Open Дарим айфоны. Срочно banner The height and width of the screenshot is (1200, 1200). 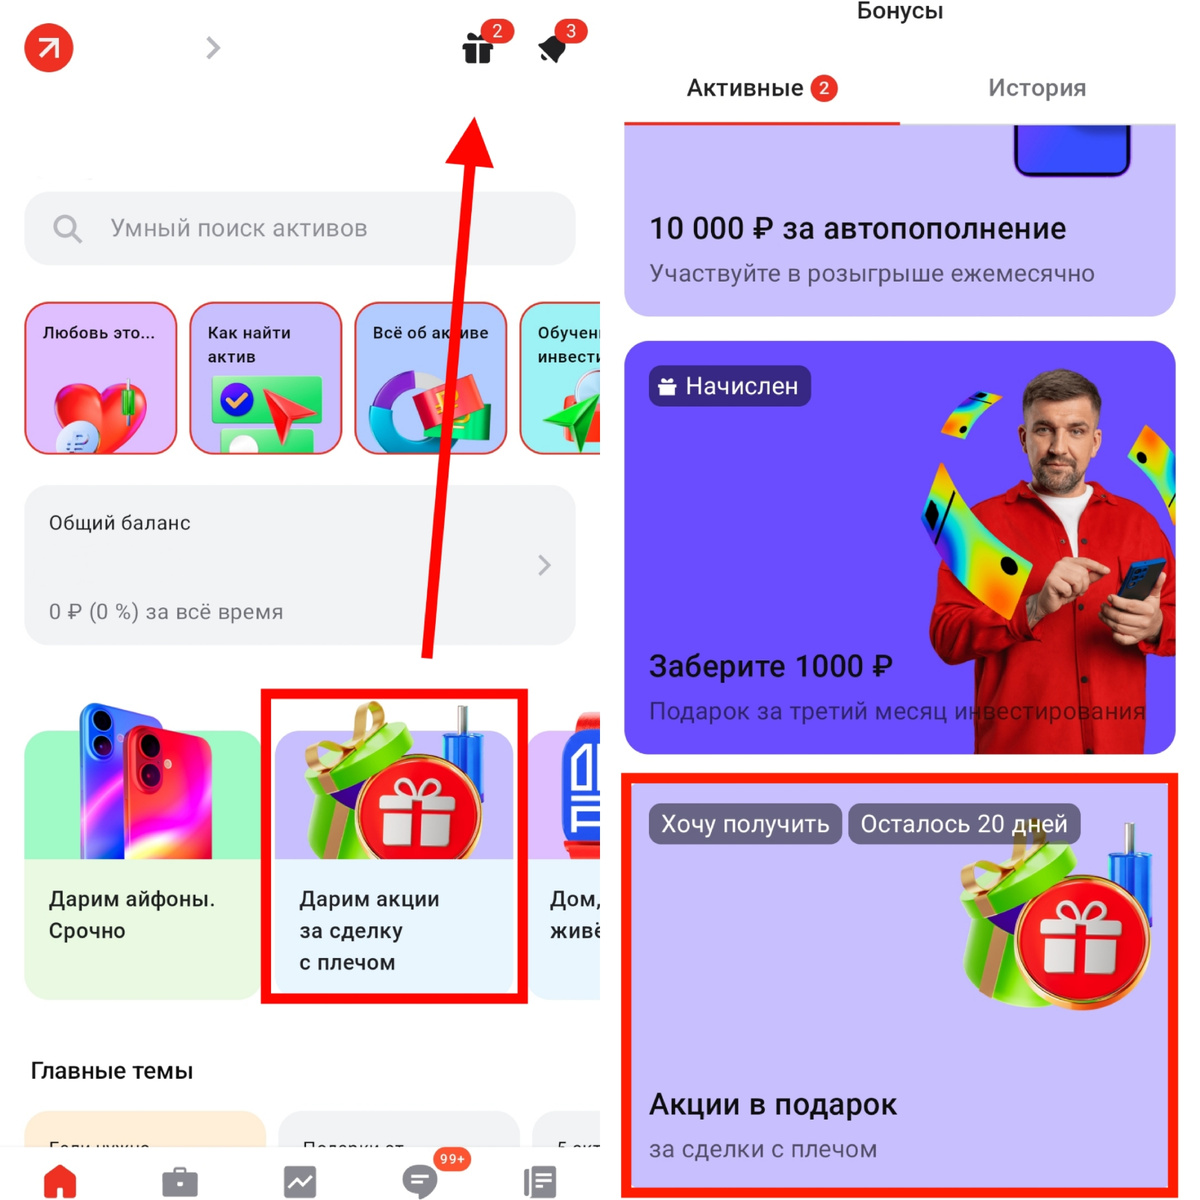pyautogui.click(x=142, y=865)
